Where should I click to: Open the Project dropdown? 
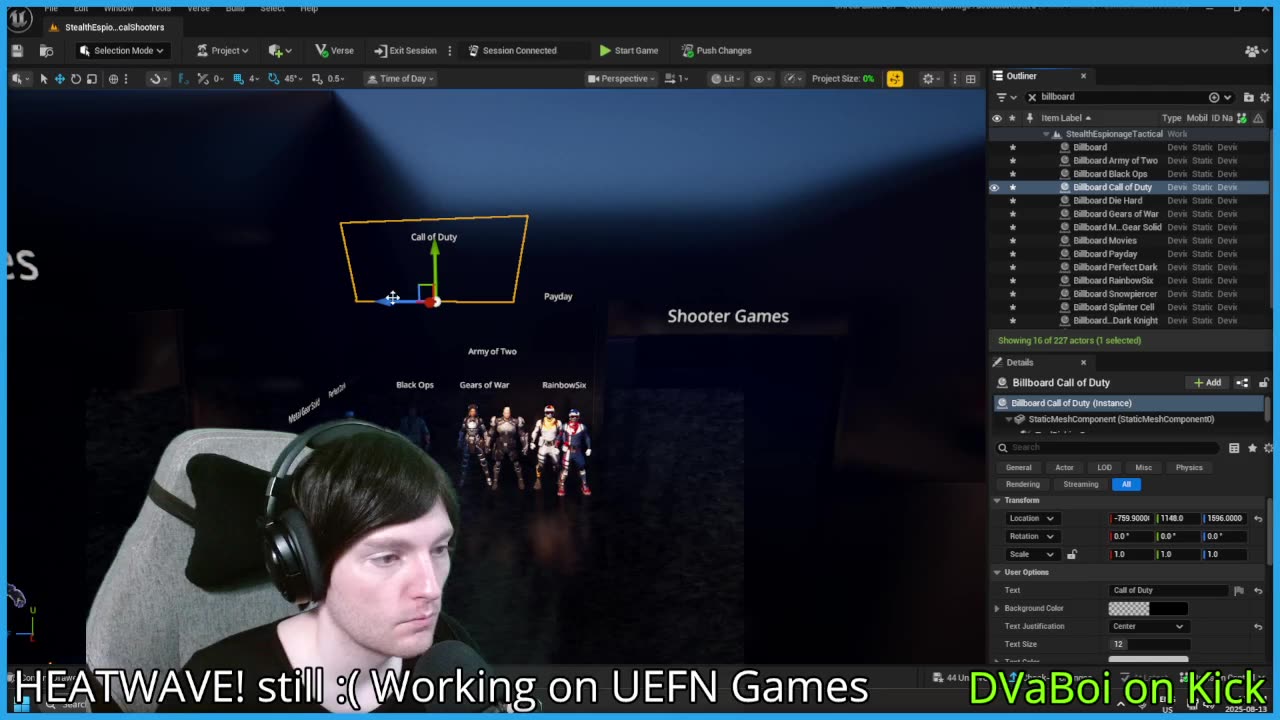(222, 50)
